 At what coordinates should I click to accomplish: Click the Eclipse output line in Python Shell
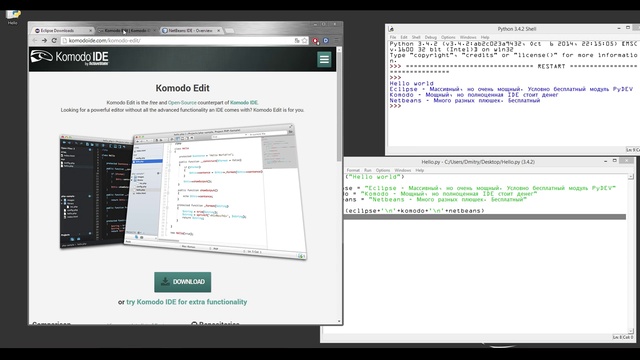[511, 89]
